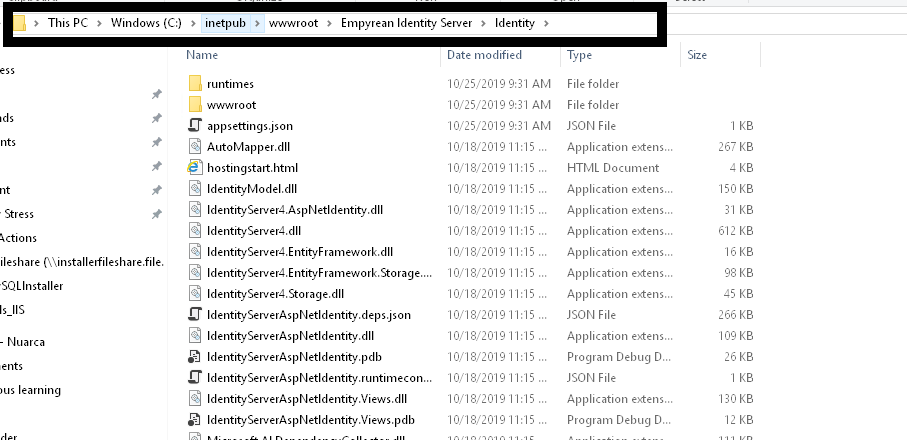Click the IdentityServer4.dll file name

(x=254, y=231)
